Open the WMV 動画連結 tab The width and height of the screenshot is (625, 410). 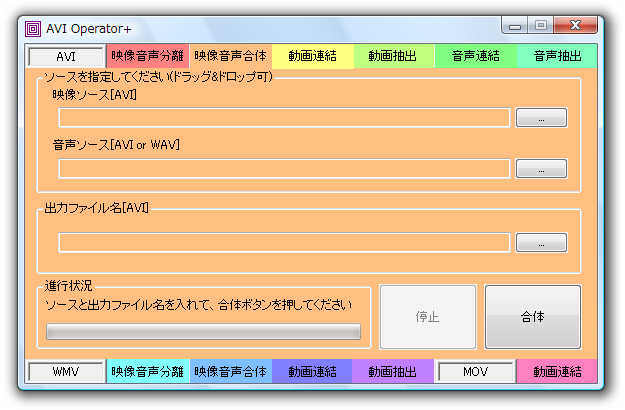coord(312,371)
